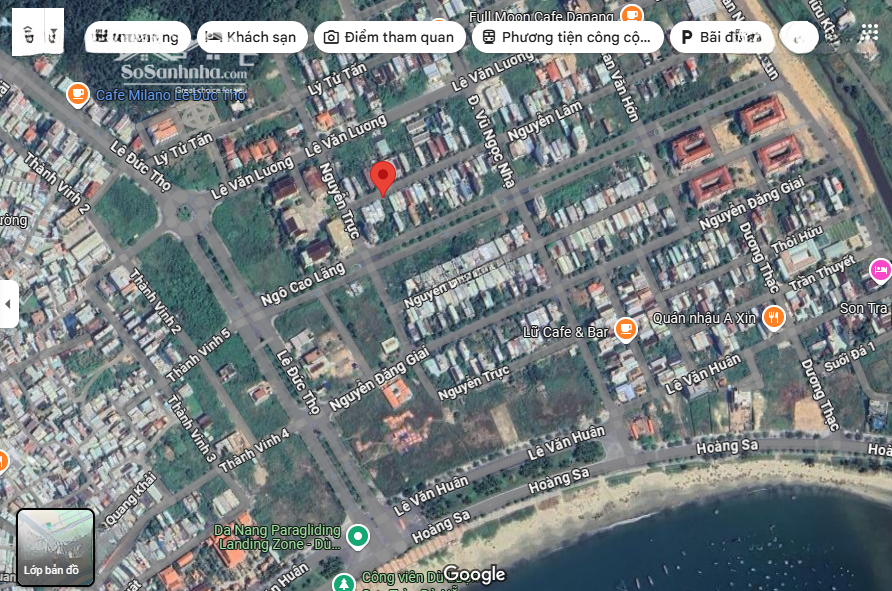The height and width of the screenshot is (591, 892).
Task: Select Full Moon Cafe Danang orange icon
Action: coord(631,15)
